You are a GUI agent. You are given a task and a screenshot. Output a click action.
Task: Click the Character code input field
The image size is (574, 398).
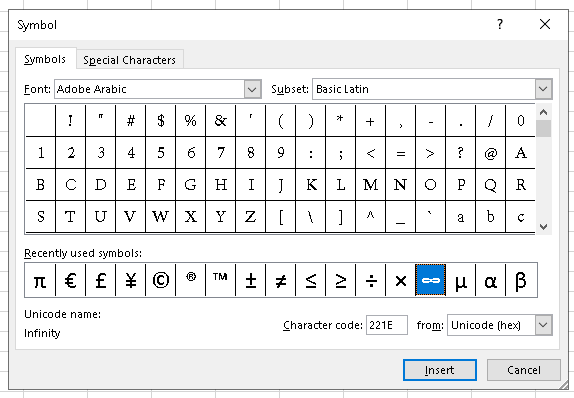pos(387,325)
